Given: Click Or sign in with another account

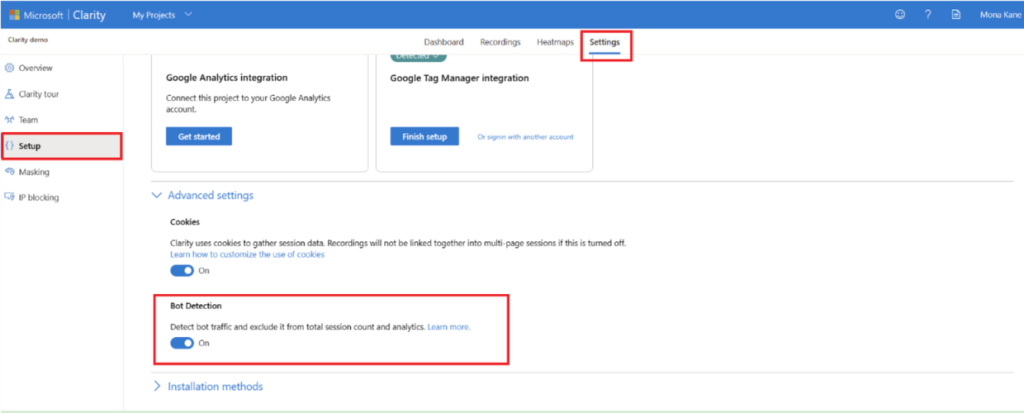Looking at the screenshot, I should (525, 137).
